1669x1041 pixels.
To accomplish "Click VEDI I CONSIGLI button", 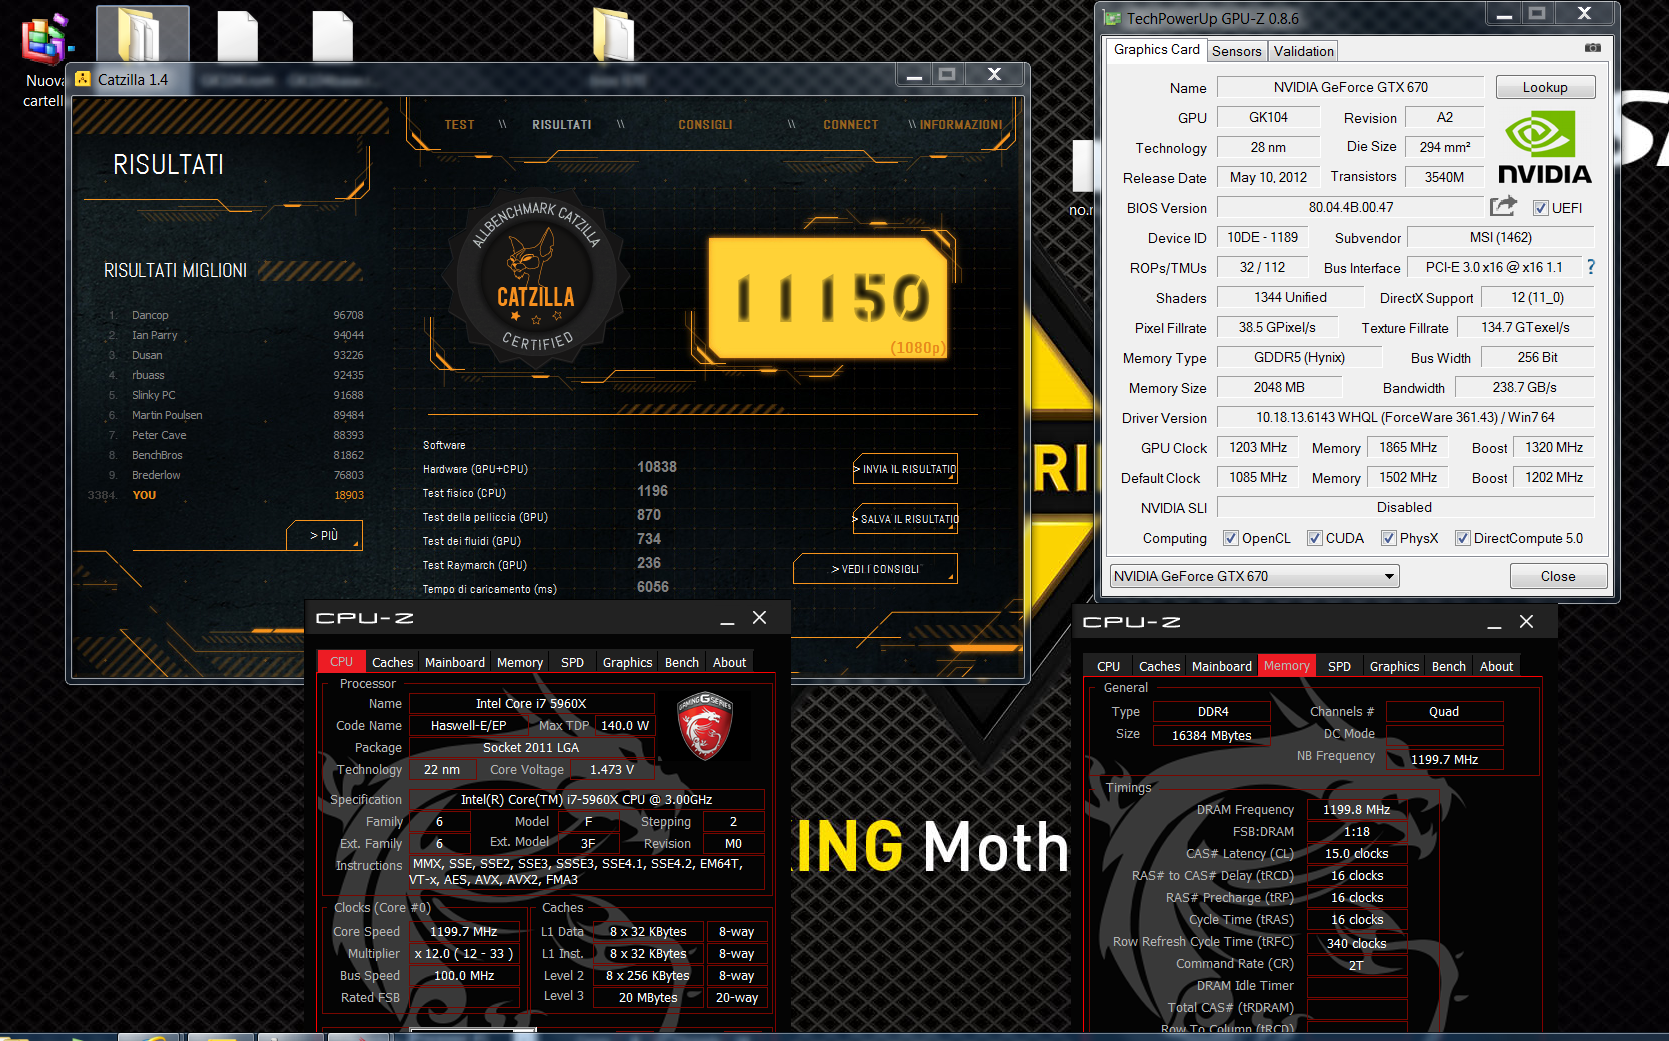I will coord(875,569).
